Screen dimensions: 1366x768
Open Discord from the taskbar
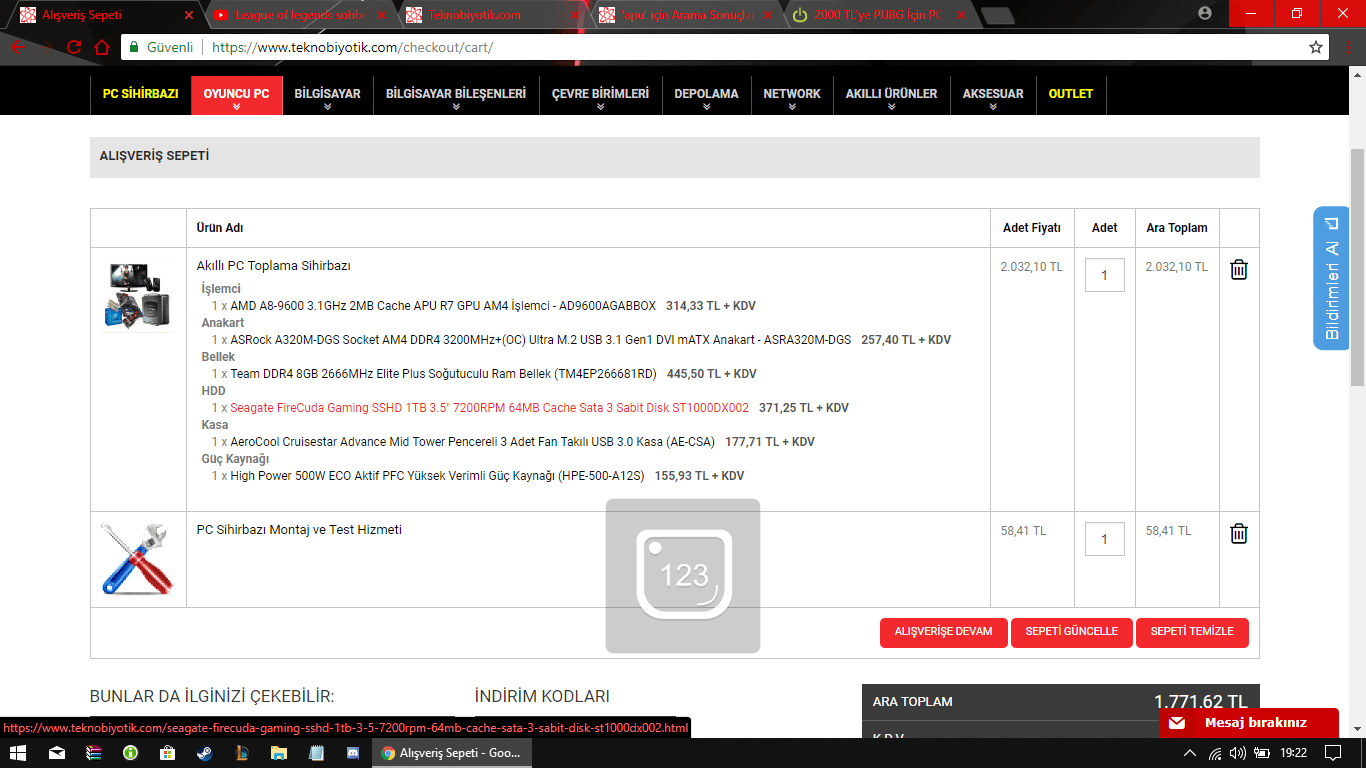(x=352, y=753)
